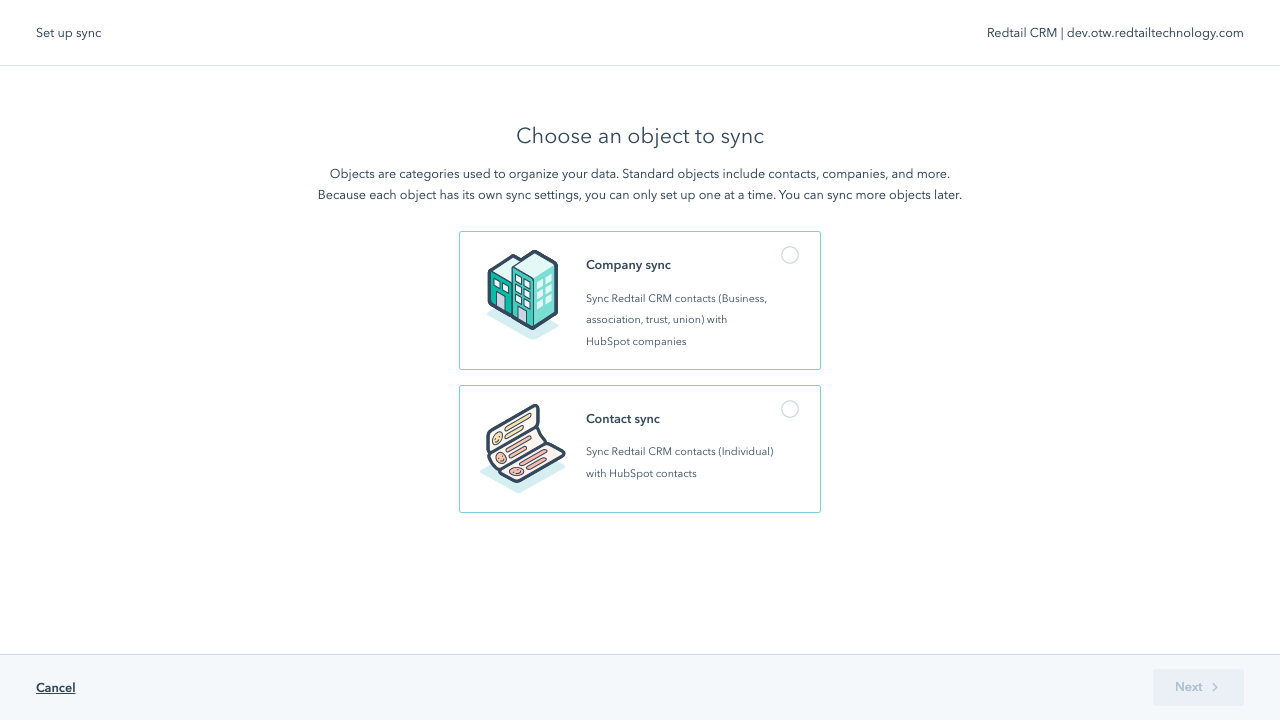
Task: Click the objects explanation paragraph
Action: point(640,184)
